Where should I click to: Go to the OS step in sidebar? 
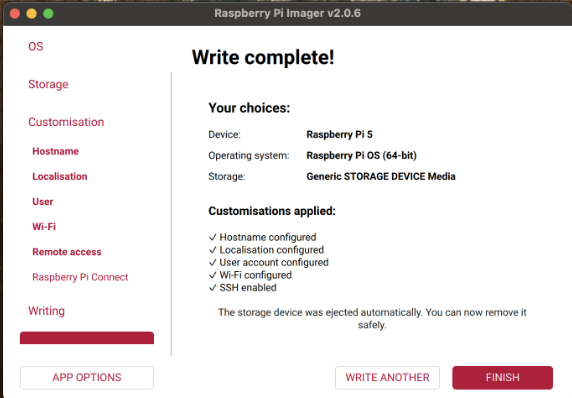(36, 47)
